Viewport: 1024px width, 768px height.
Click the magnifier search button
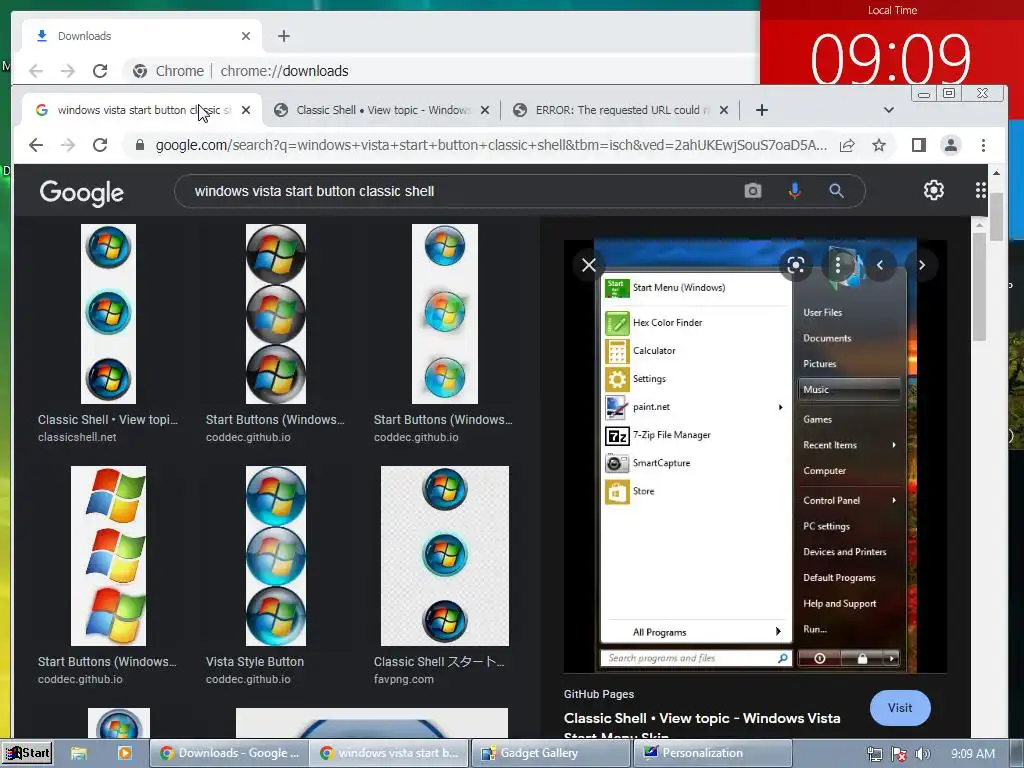(x=837, y=191)
